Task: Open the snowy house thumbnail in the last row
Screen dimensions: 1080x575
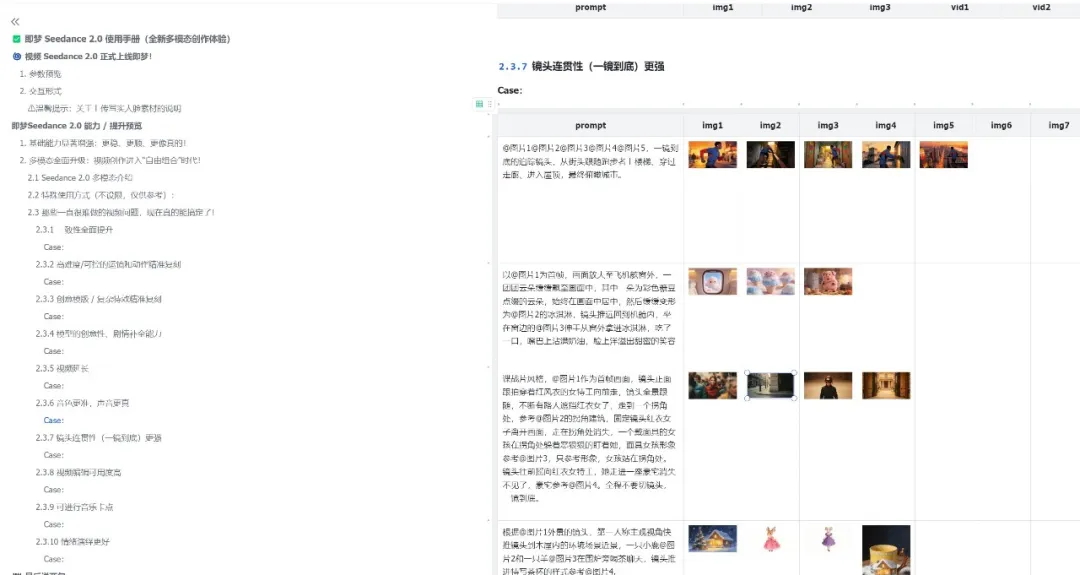Action: pyautogui.click(x=712, y=539)
